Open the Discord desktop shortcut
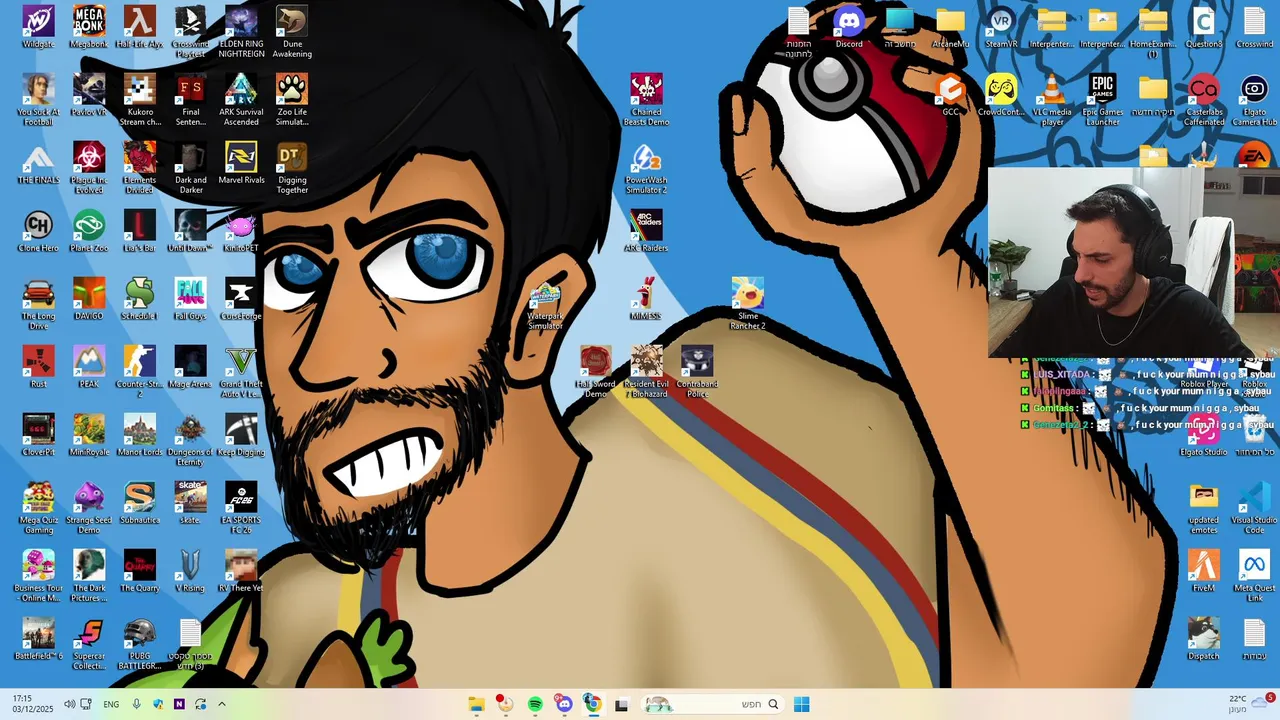 click(x=849, y=27)
